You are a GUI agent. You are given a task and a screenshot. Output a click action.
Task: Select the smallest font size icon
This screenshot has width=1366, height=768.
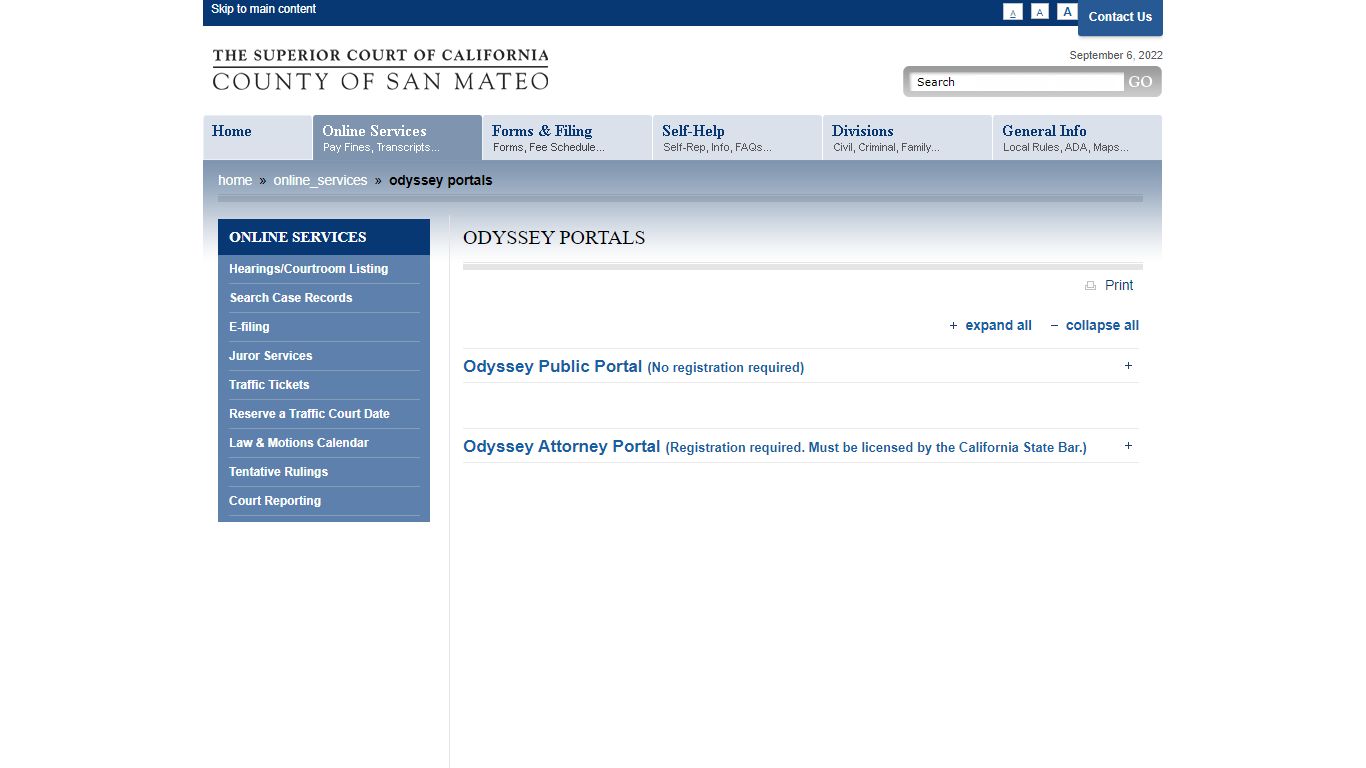(x=1013, y=12)
